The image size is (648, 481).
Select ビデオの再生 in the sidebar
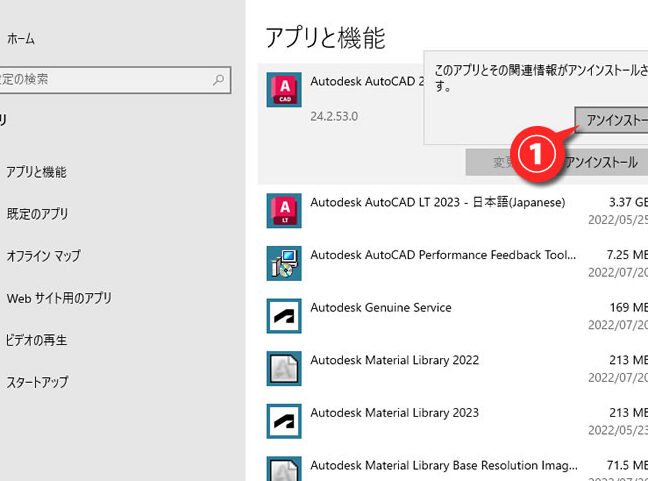click(x=36, y=340)
